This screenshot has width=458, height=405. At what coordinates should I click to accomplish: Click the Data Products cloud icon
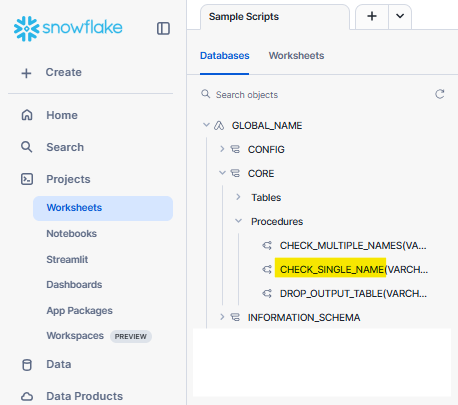27,397
